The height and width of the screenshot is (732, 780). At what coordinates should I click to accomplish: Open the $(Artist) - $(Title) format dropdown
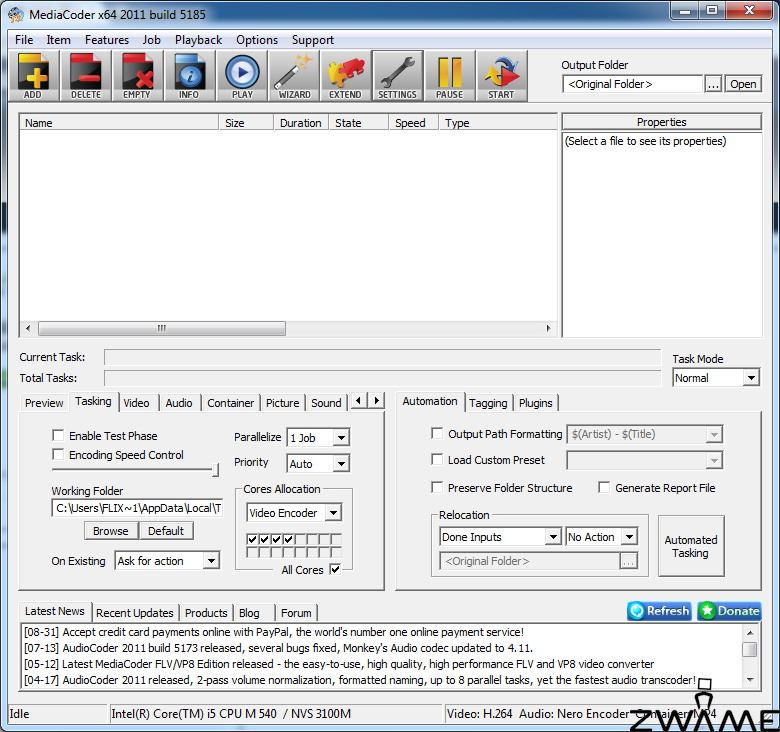tap(714, 434)
